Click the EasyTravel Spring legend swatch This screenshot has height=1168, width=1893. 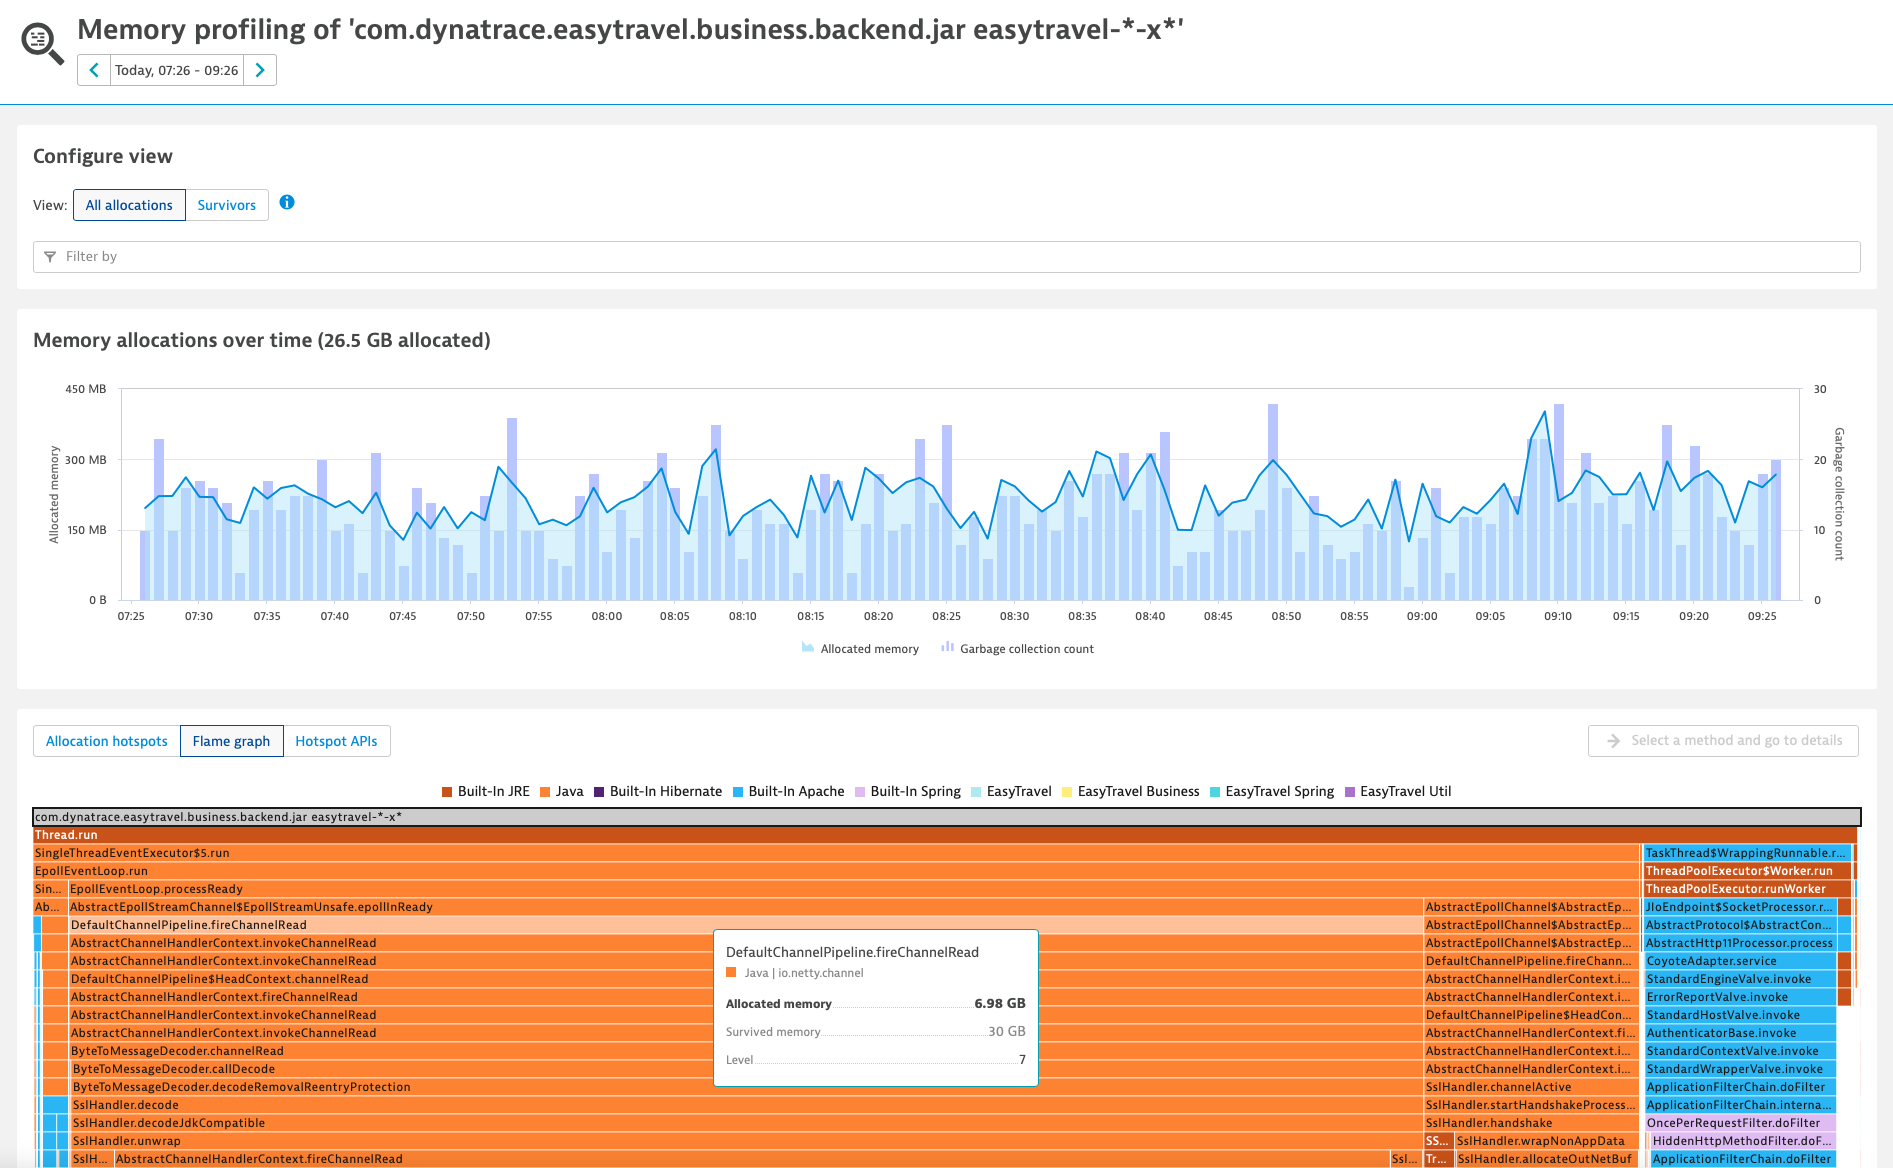pyautogui.click(x=1215, y=792)
